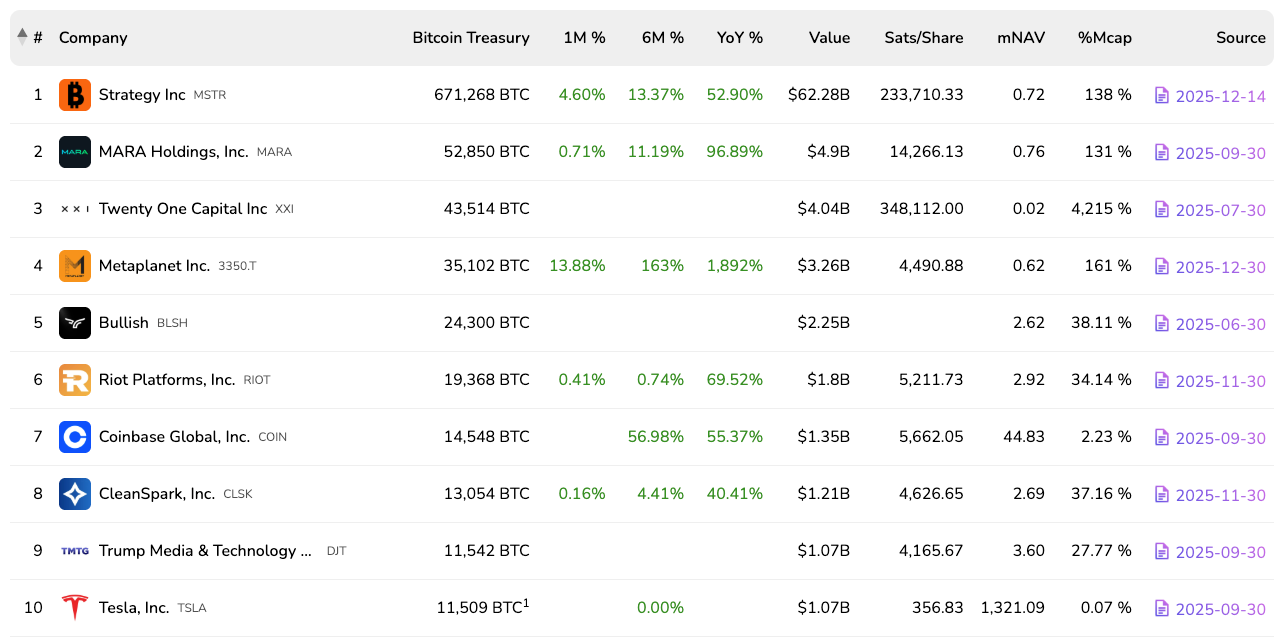Click the MARA Holdings logo icon
Image resolution: width=1285 pixels, height=637 pixels.
click(75, 152)
